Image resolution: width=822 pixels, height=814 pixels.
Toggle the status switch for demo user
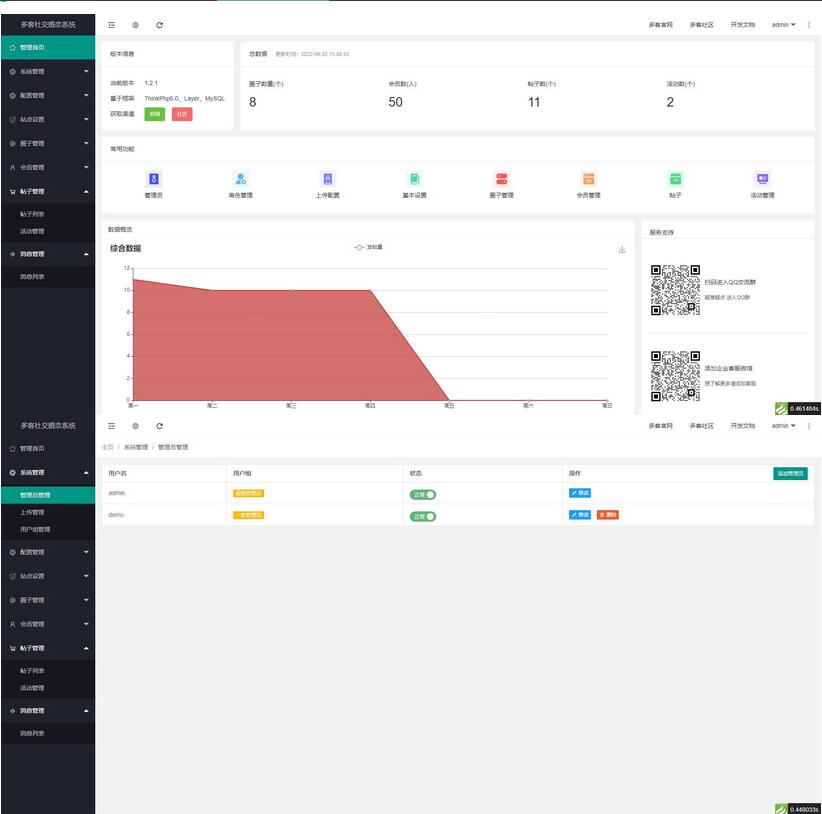[423, 516]
